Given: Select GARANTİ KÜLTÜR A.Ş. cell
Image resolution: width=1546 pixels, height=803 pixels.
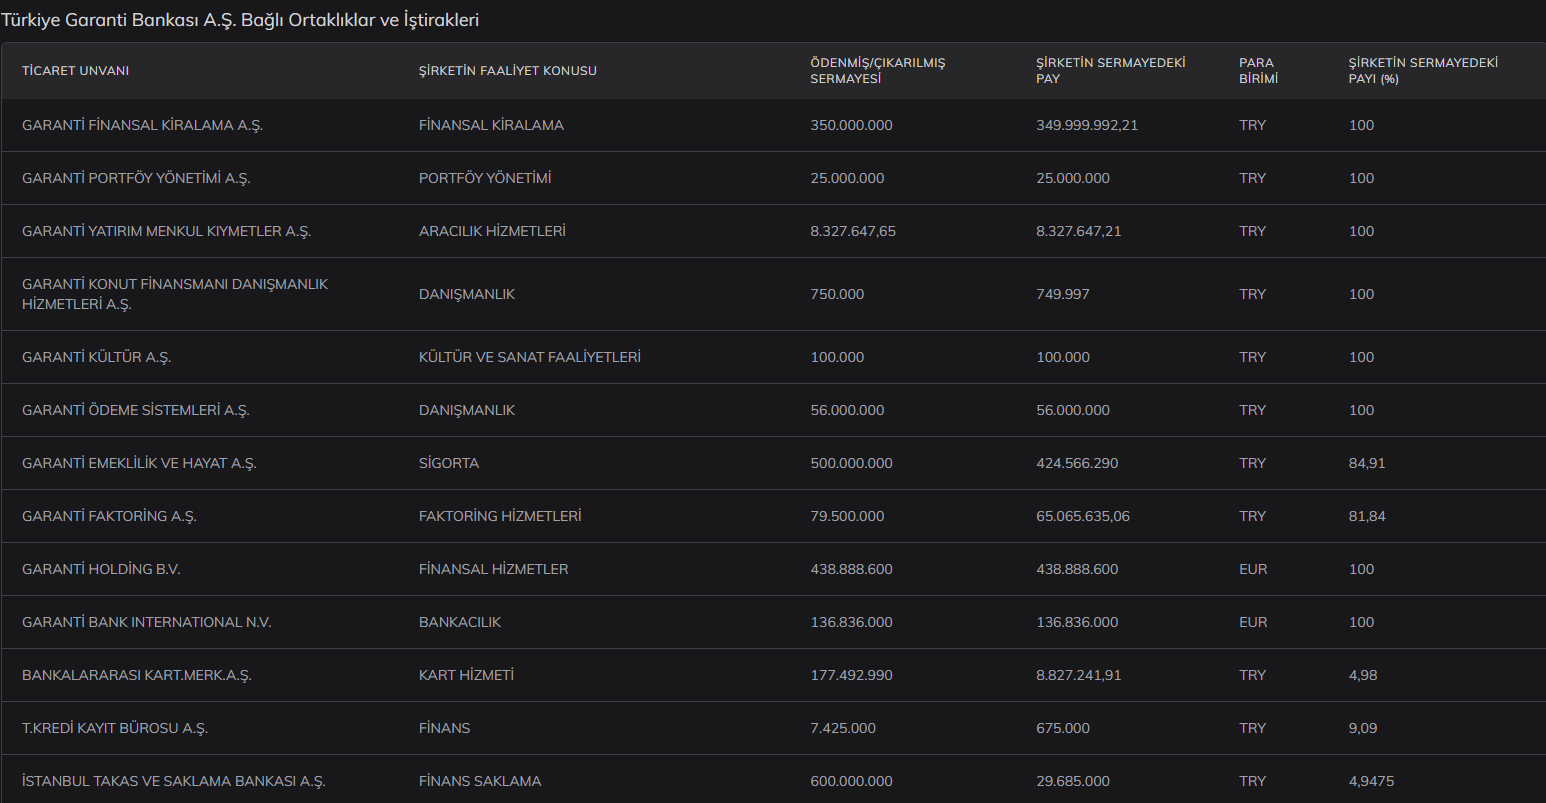Looking at the screenshot, I should (96, 357).
